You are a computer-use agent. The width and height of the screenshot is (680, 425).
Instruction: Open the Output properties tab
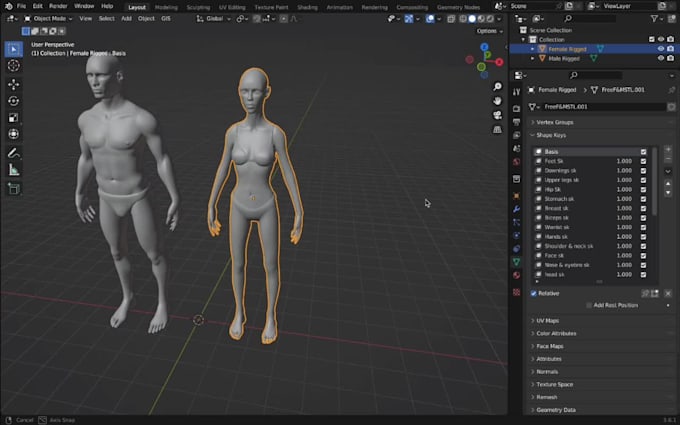(516, 122)
